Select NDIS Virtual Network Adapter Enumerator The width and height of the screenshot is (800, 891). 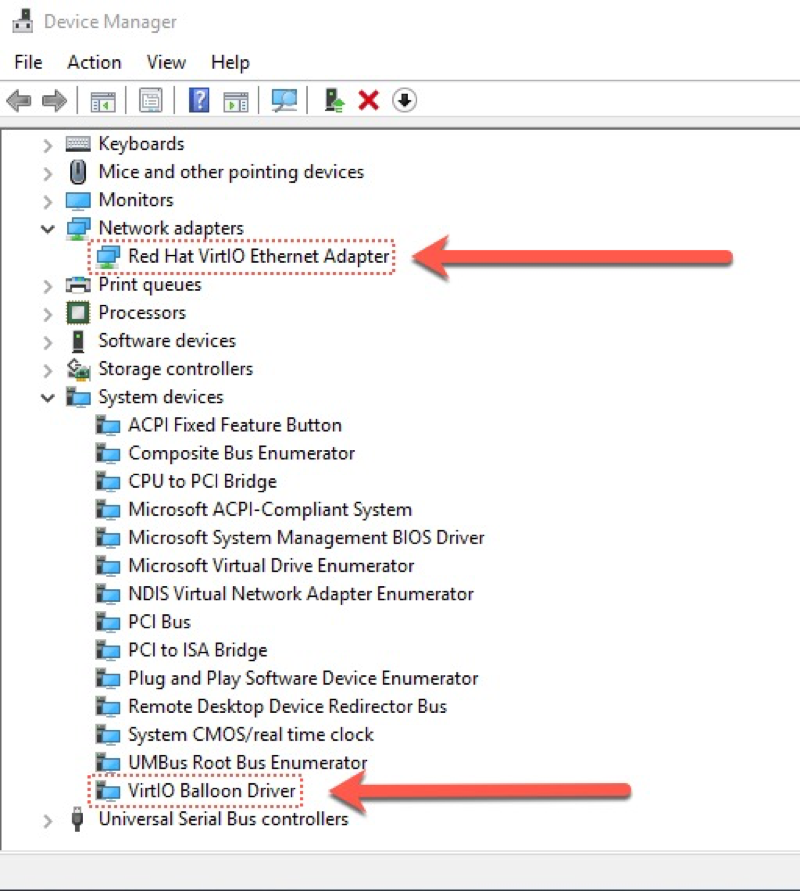coord(301,594)
